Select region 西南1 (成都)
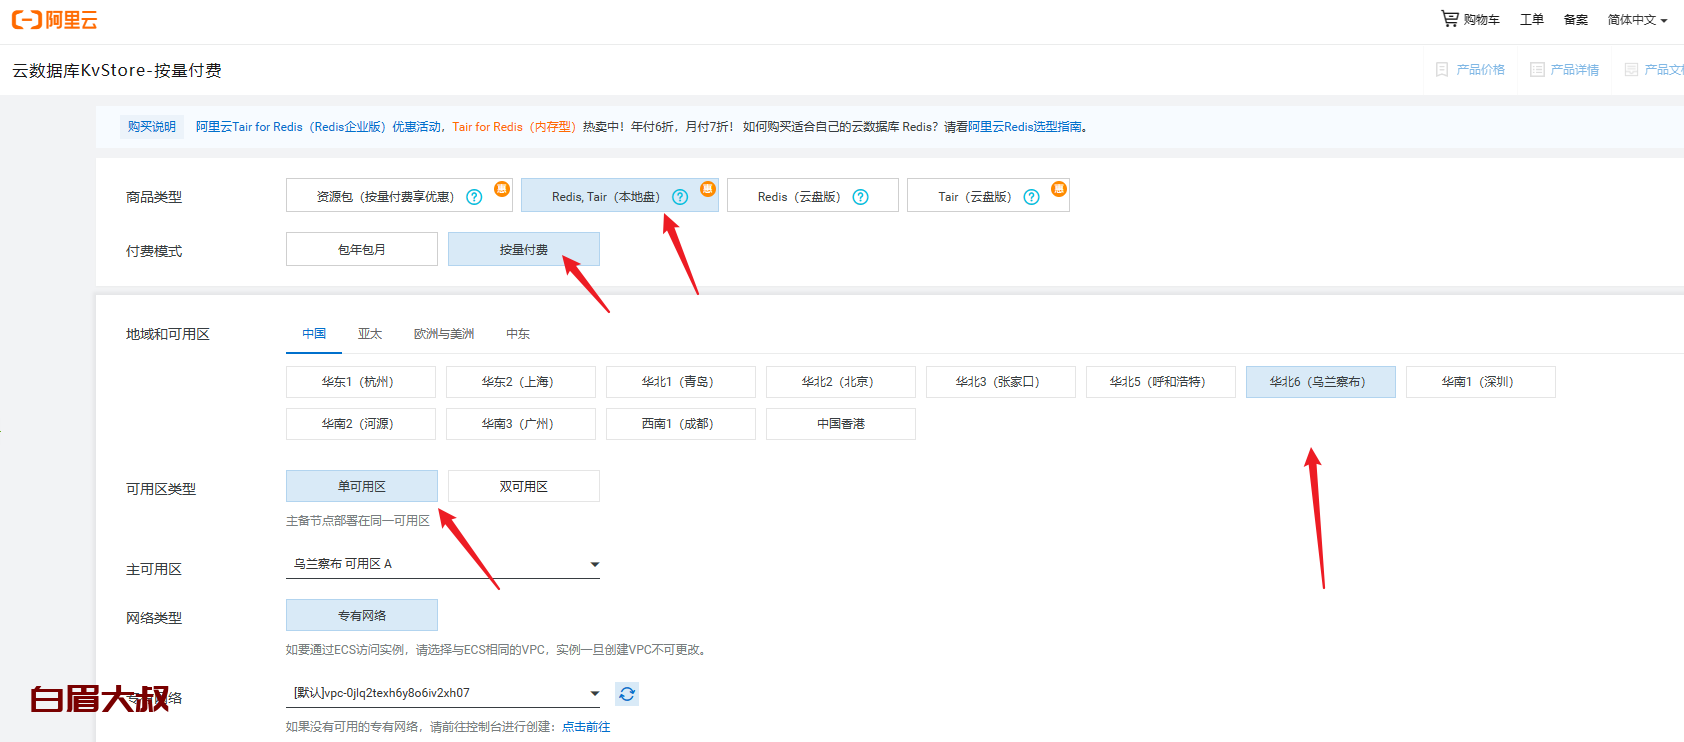Screen dimensions: 1684x742 click(681, 424)
